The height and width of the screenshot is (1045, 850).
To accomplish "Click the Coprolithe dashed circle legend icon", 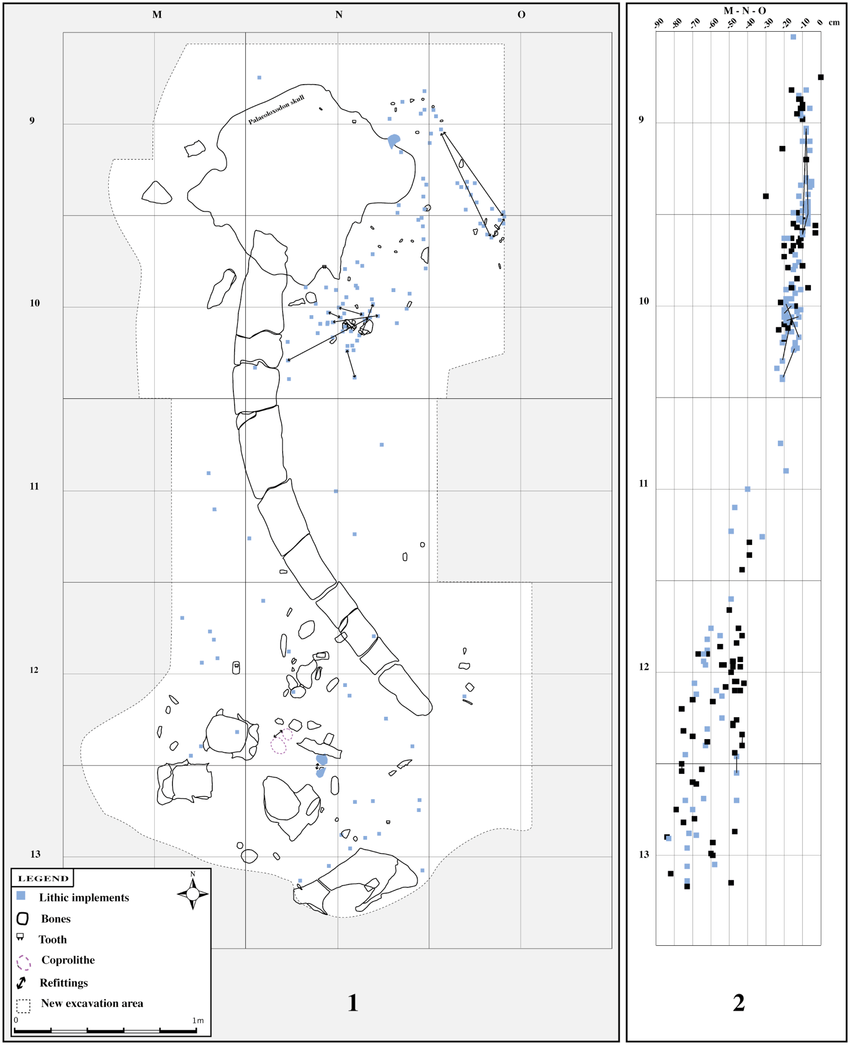I will [x=24, y=962].
